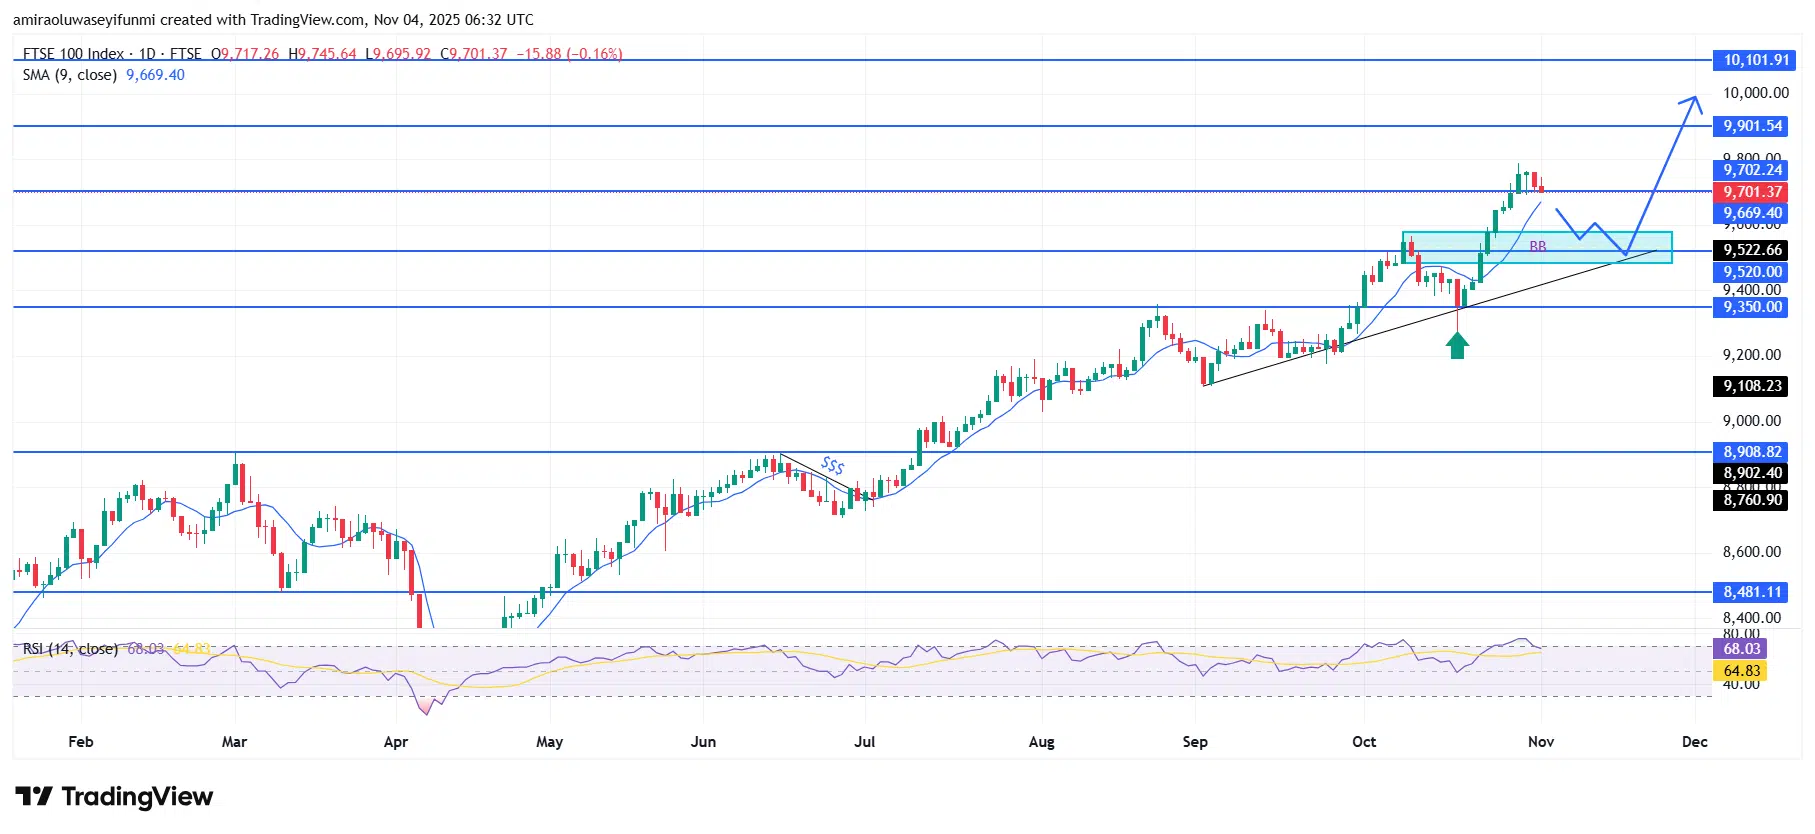The image size is (1815, 834).
Task: Click the $$$ annotation near June highs
Action: click(x=833, y=465)
